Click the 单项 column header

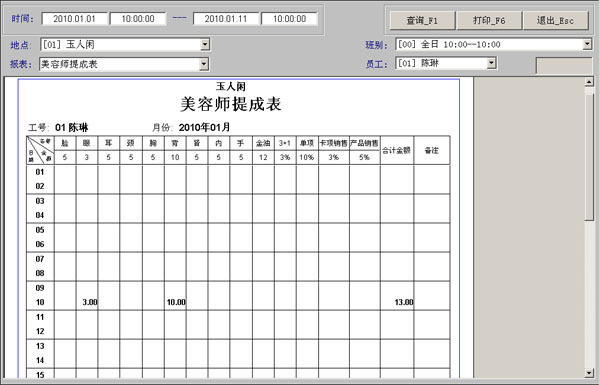click(x=307, y=143)
